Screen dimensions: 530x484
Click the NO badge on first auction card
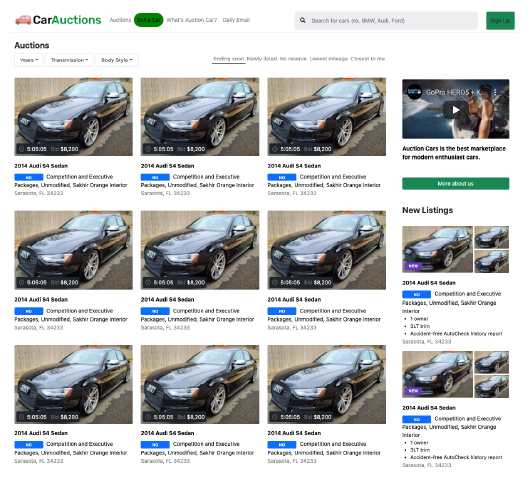29,177
